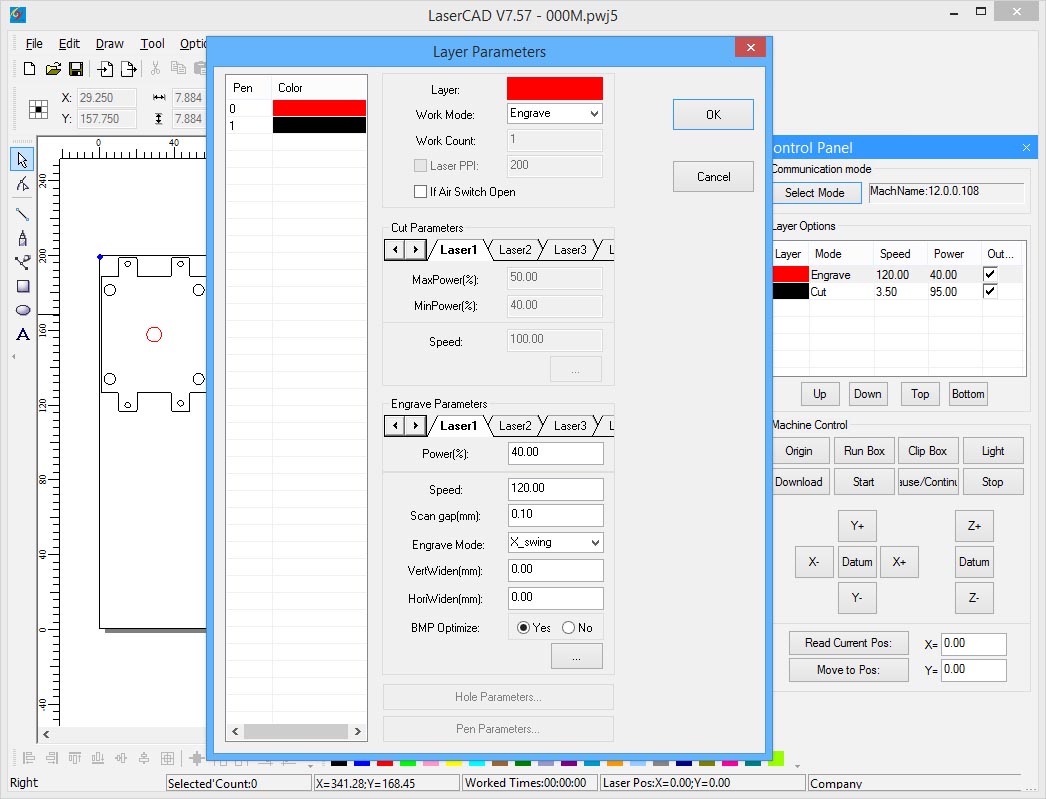This screenshot has width=1046, height=799.
Task: Click the red Layer color swatch
Action: (555, 89)
